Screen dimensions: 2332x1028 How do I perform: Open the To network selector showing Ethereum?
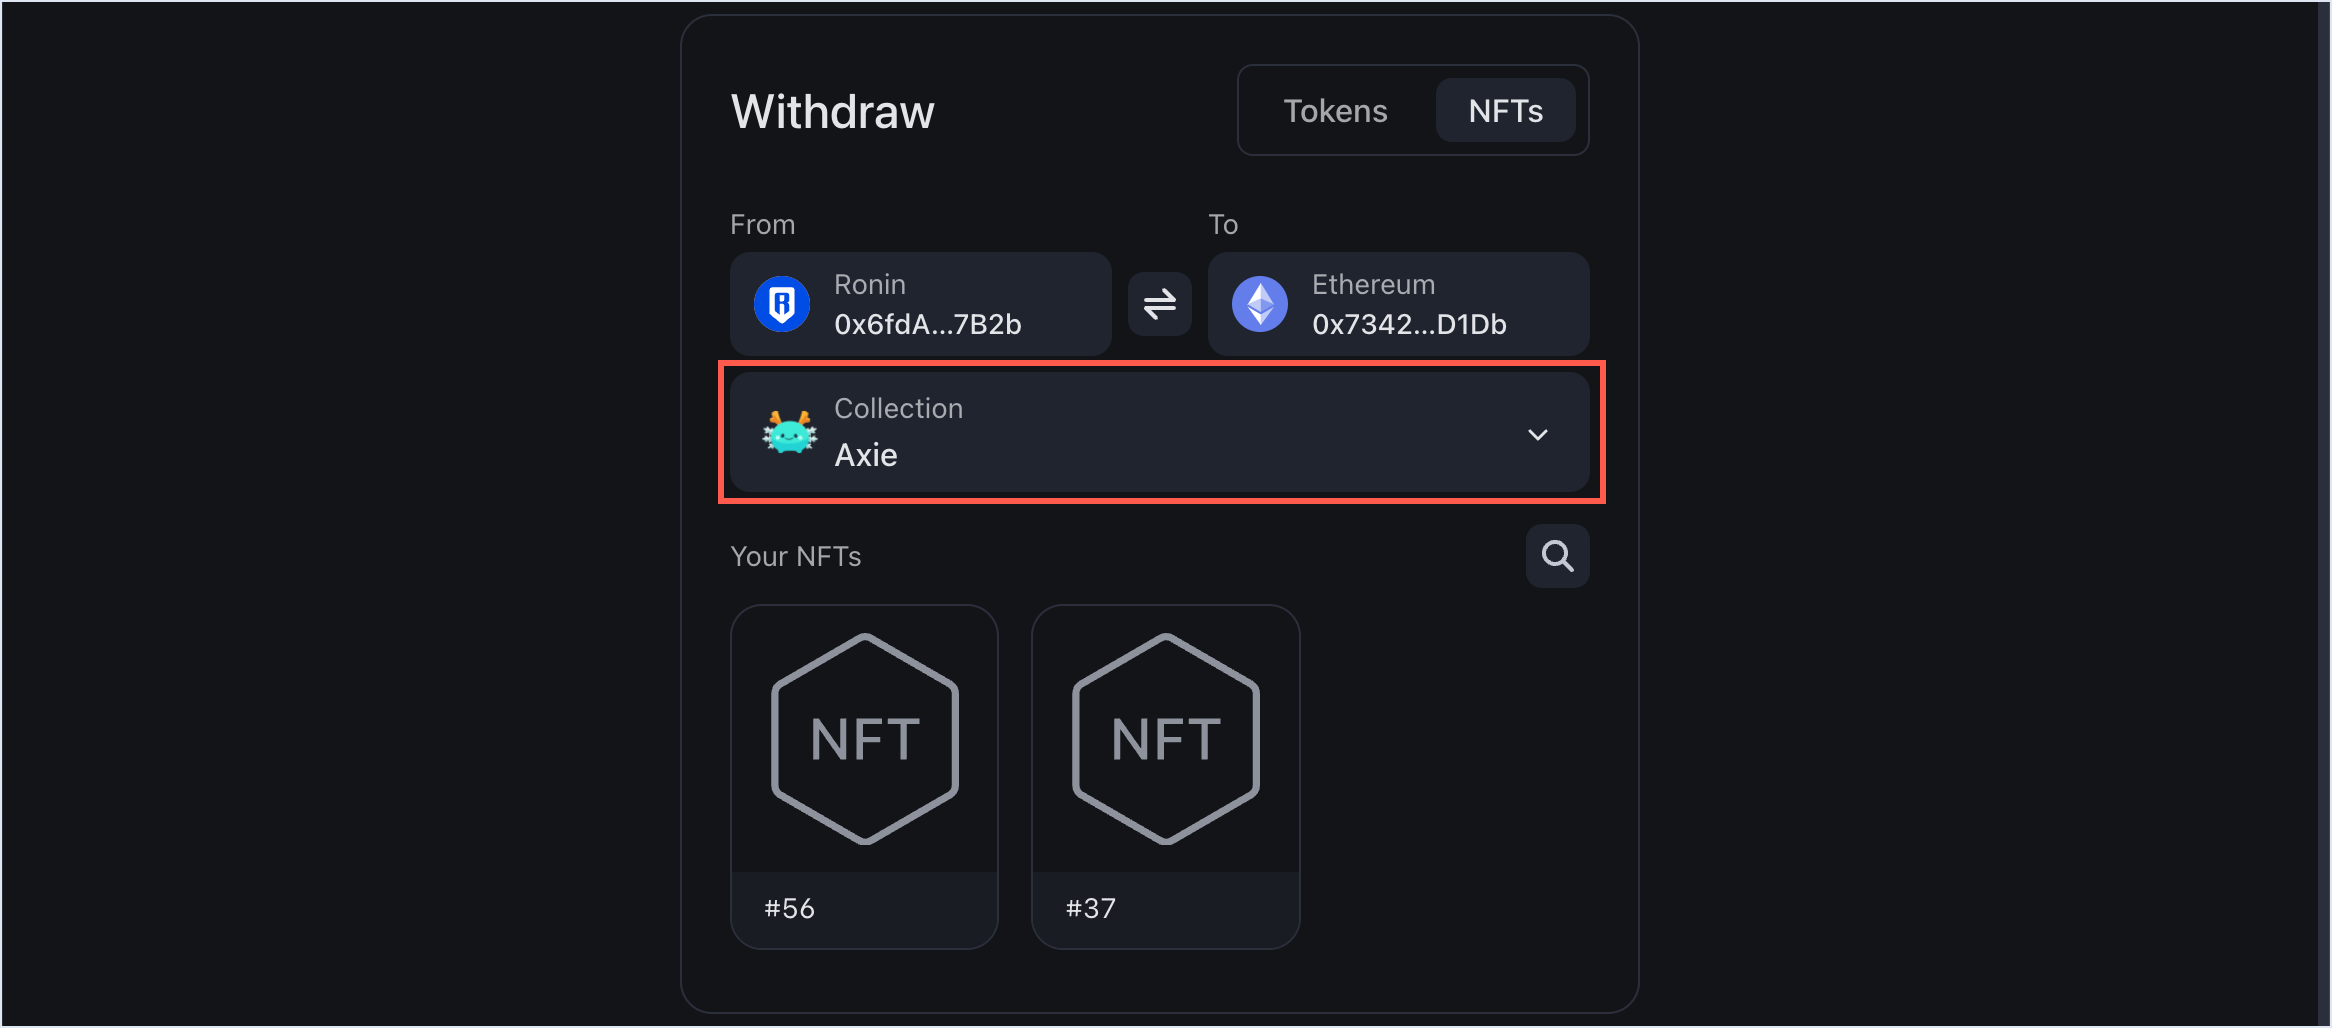click(x=1398, y=304)
